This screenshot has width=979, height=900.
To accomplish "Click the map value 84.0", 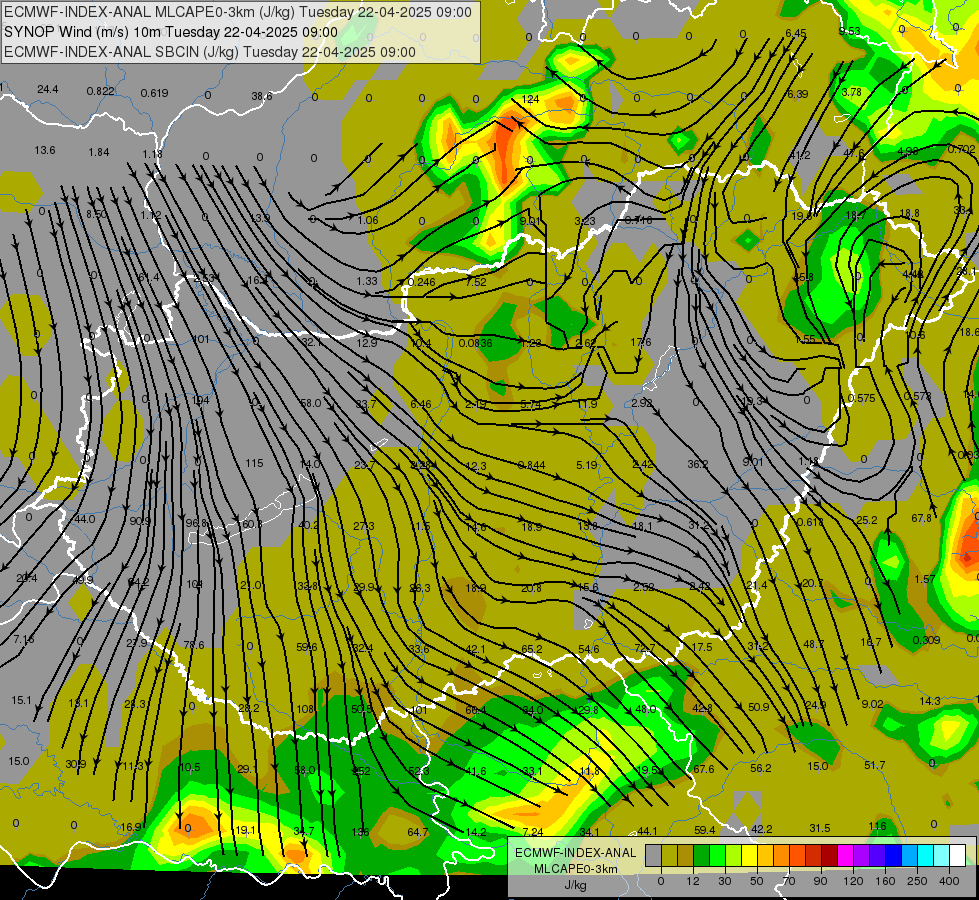I will click(533, 710).
